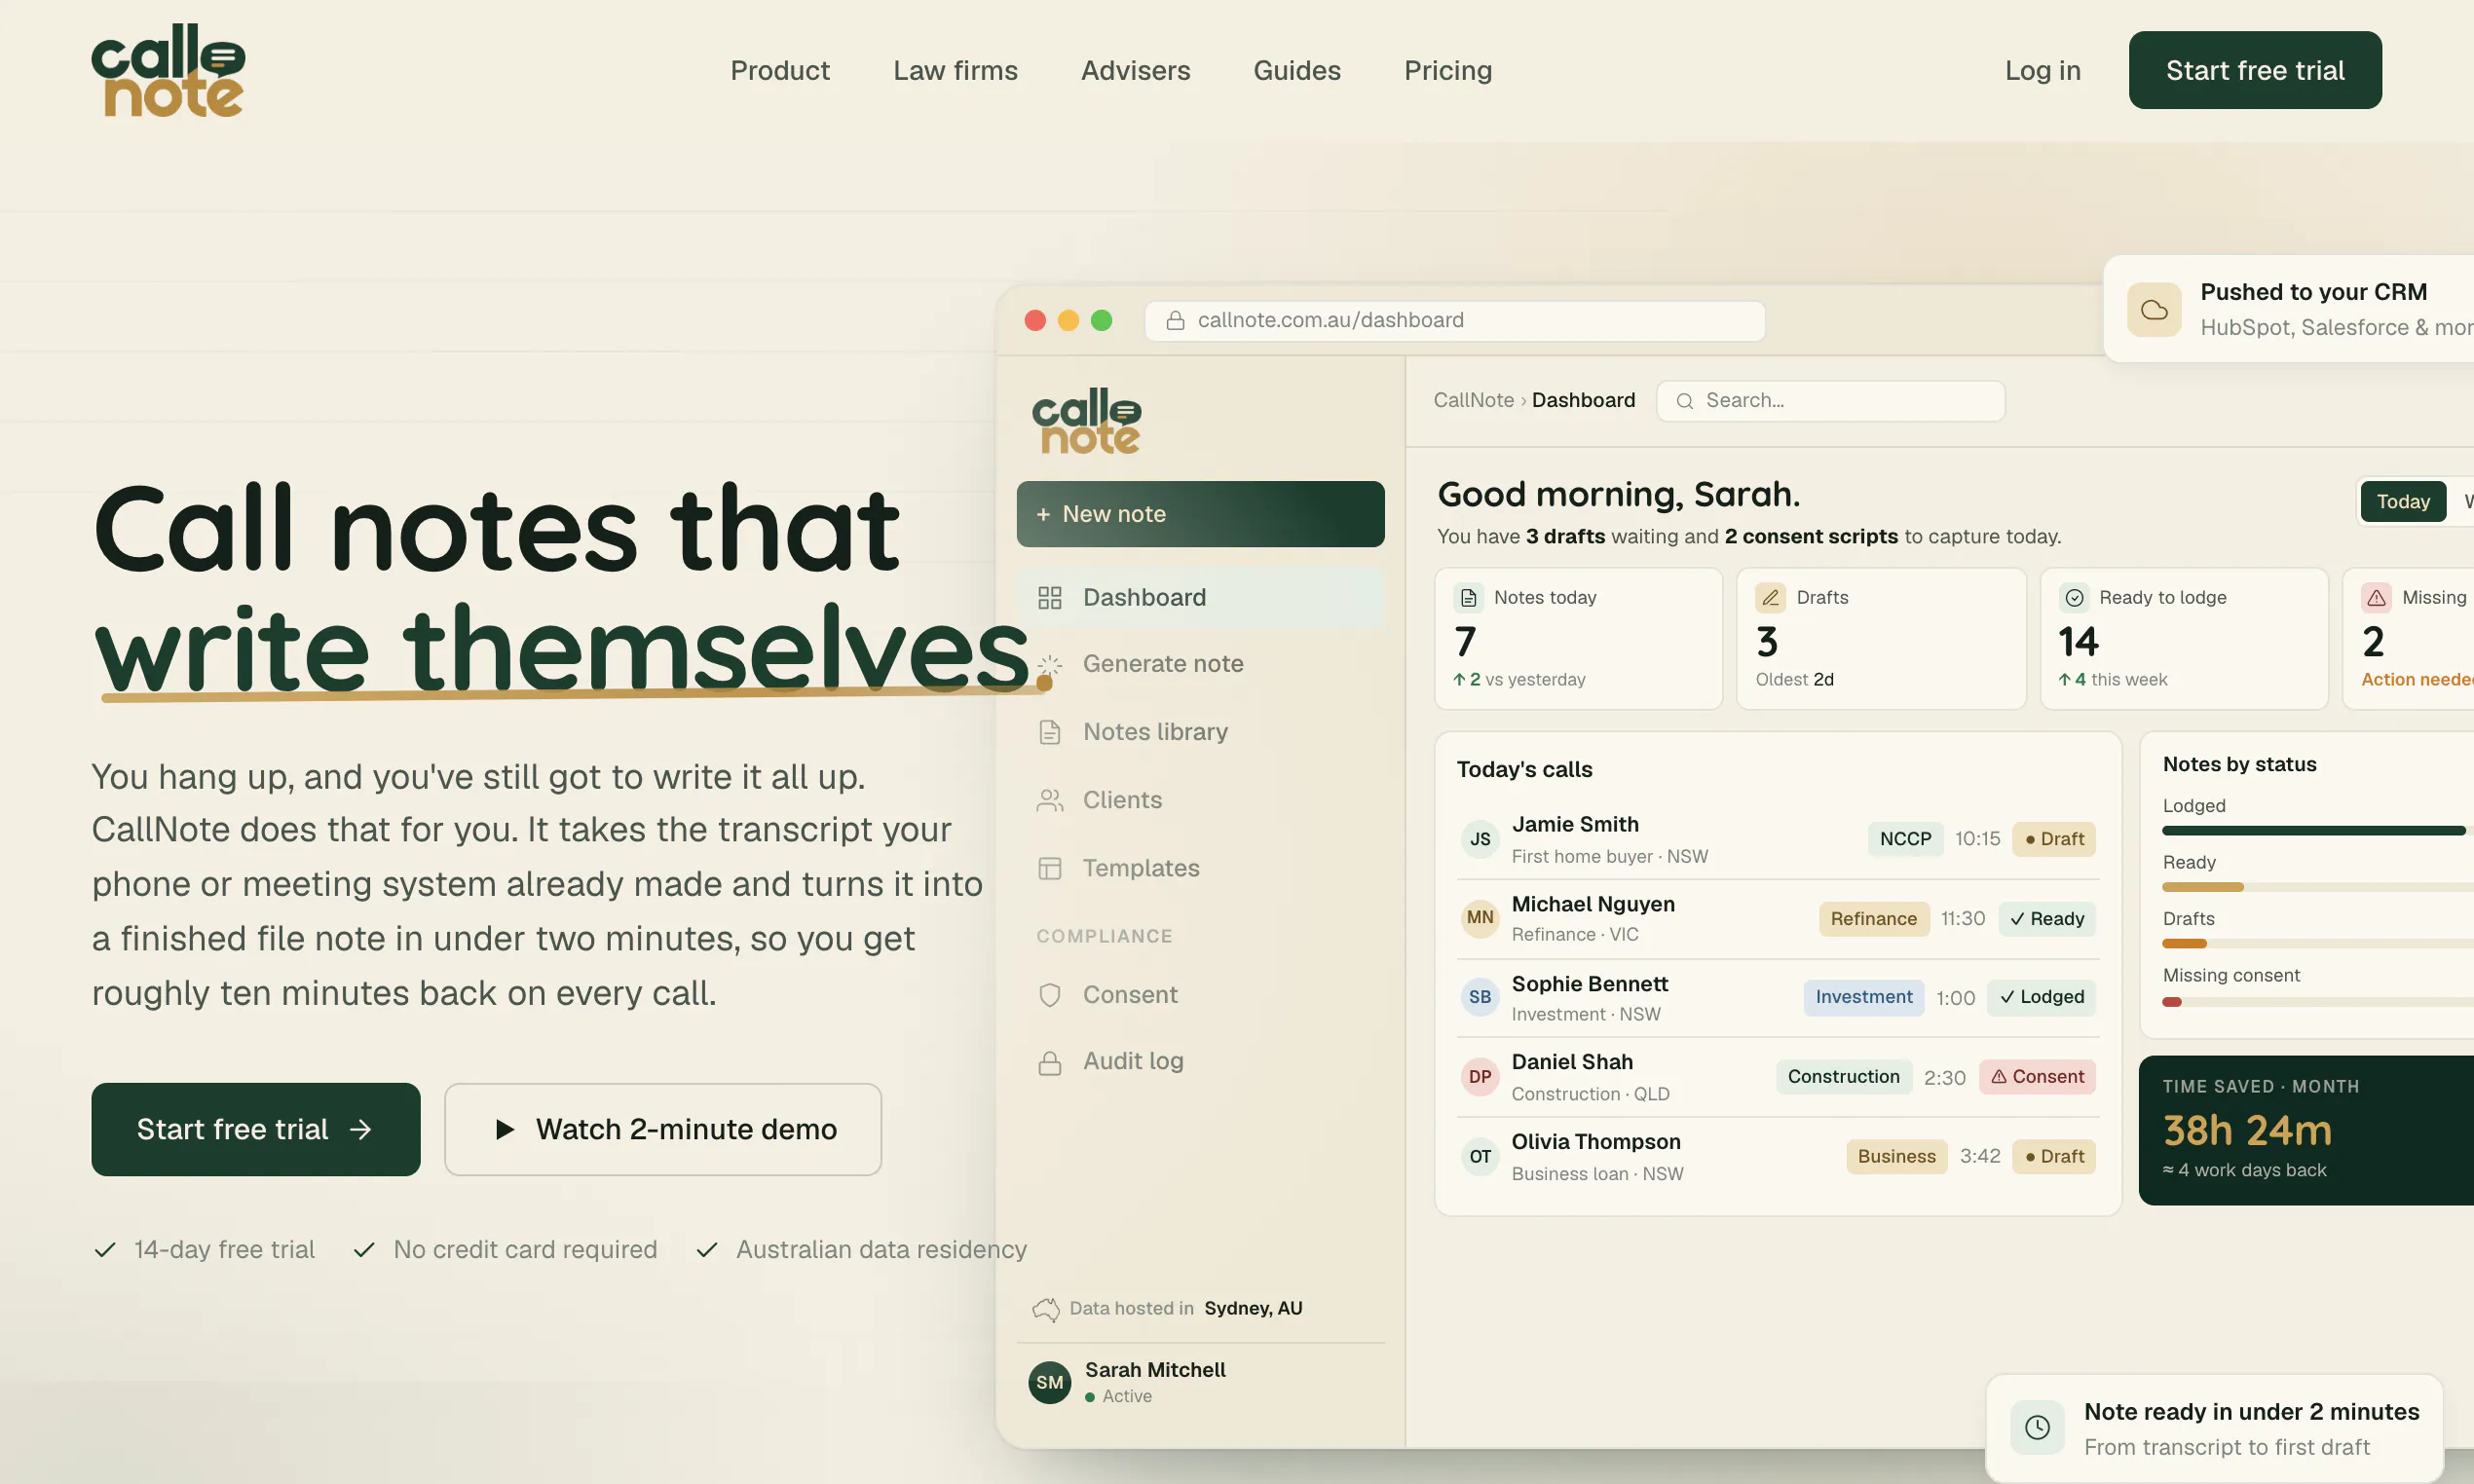Click the cloud icon in the Pushed to your CRM card
The width and height of the screenshot is (2474, 1484).
point(2154,310)
